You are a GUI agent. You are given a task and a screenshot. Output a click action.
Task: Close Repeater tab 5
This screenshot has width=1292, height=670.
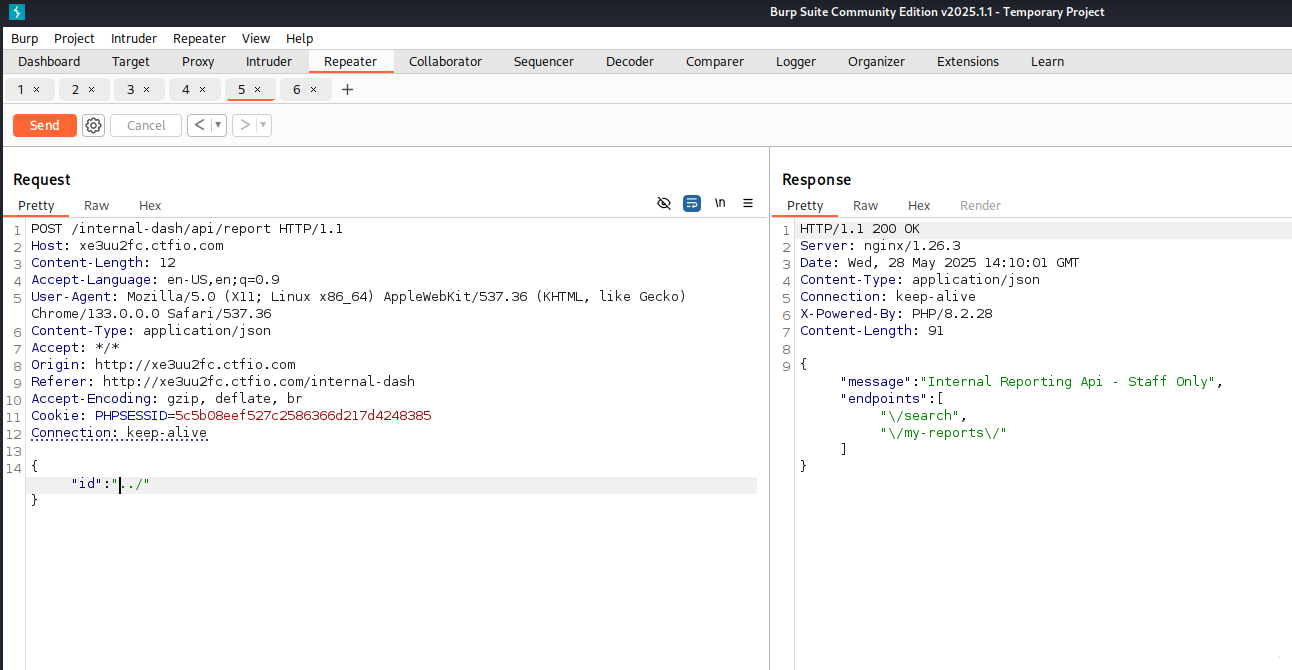pos(257,90)
